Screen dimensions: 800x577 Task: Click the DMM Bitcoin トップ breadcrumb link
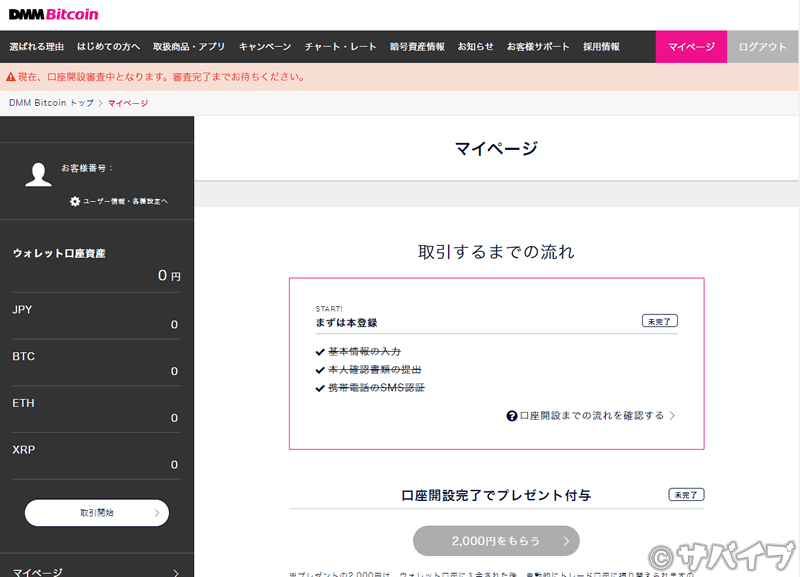point(51,103)
